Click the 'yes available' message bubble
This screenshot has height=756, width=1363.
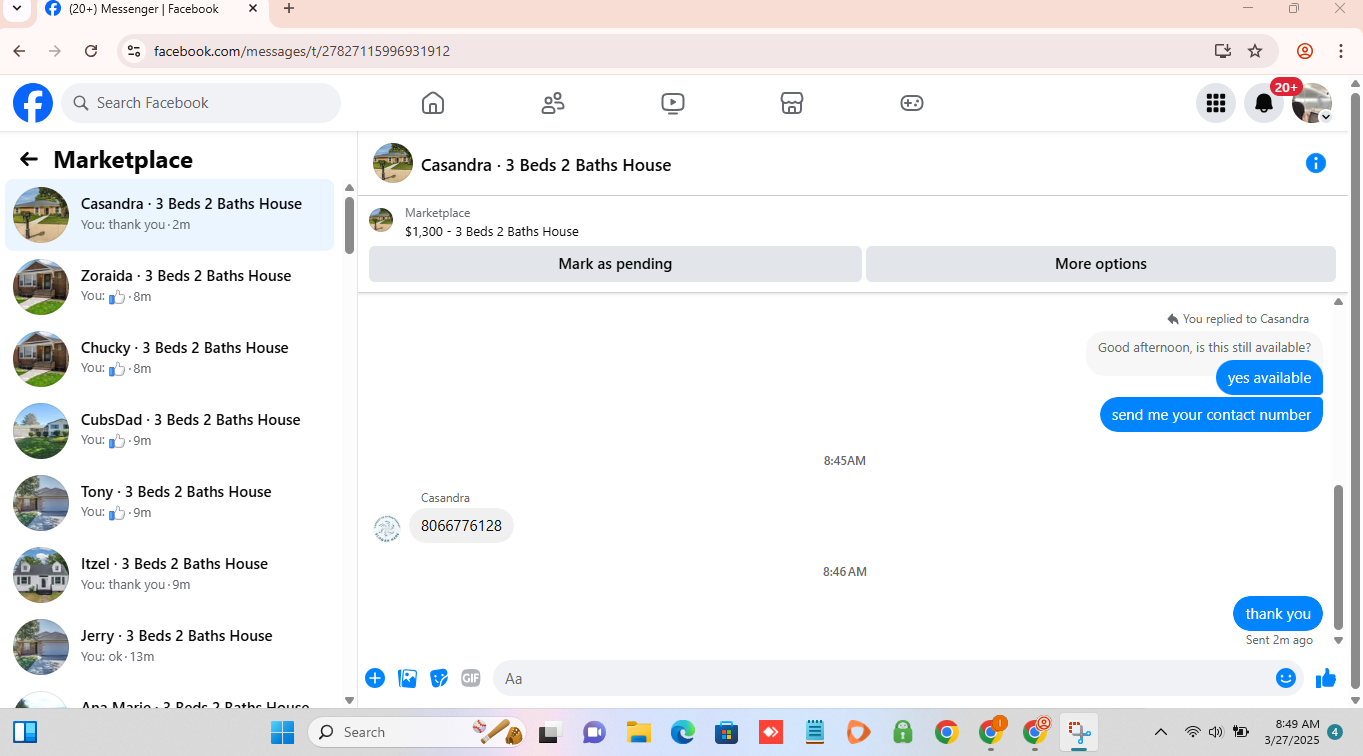[1270, 378]
